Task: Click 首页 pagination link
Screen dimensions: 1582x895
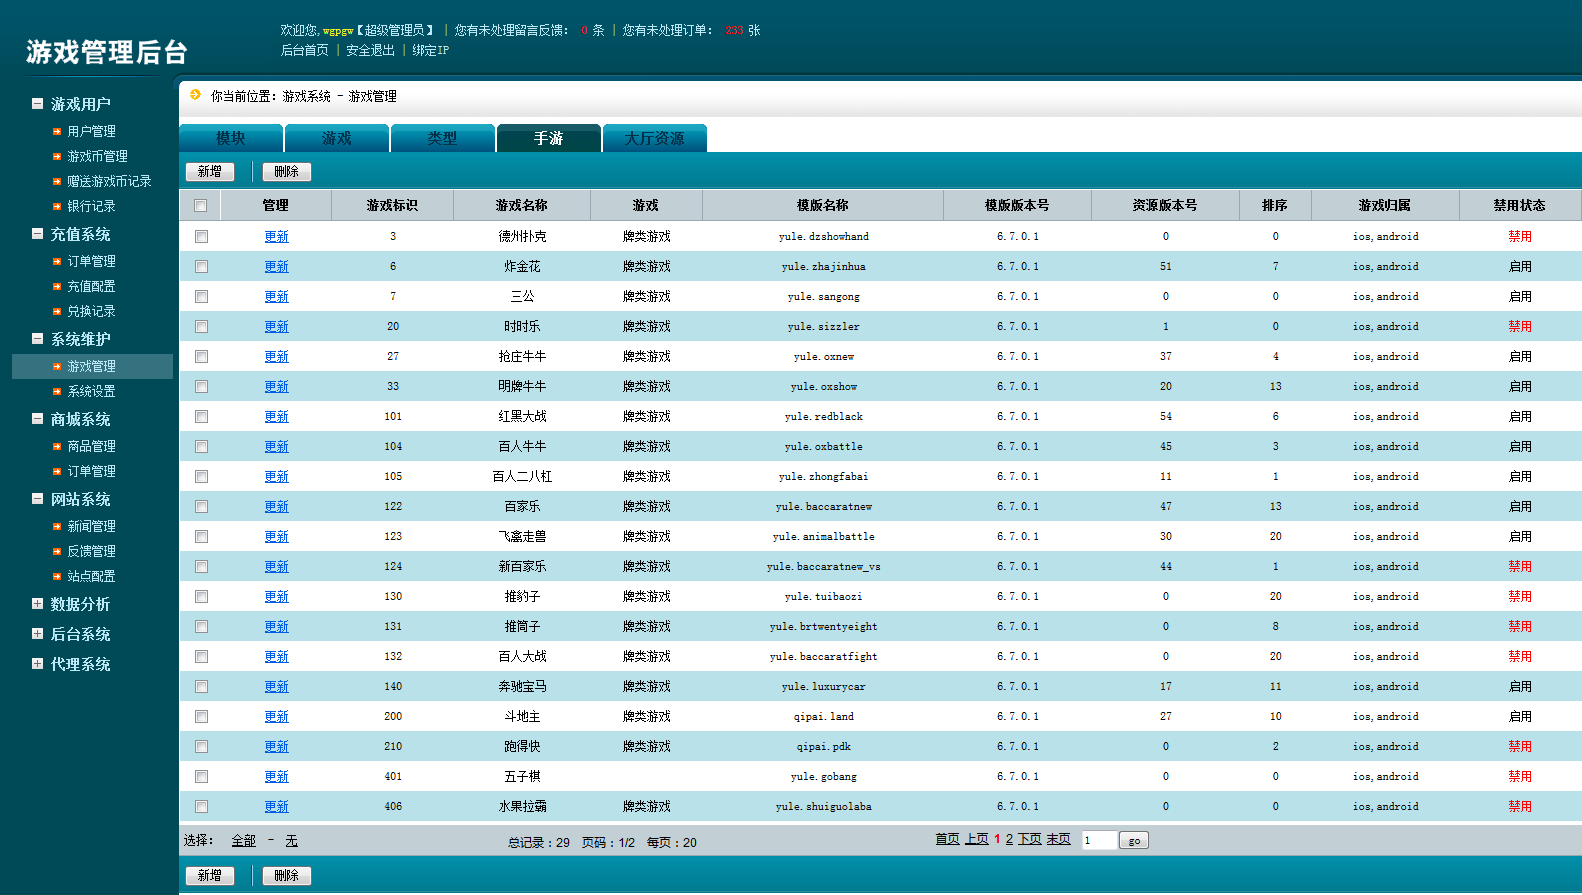Action: click(x=948, y=839)
